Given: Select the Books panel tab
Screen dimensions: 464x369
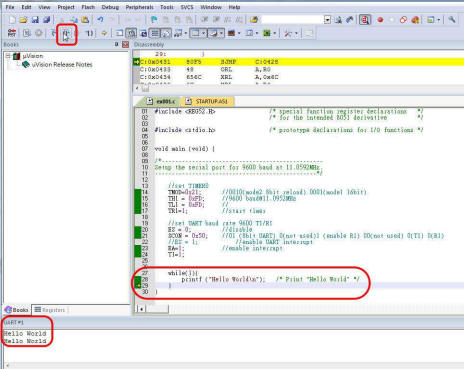Looking at the screenshot, I should coord(17,310).
